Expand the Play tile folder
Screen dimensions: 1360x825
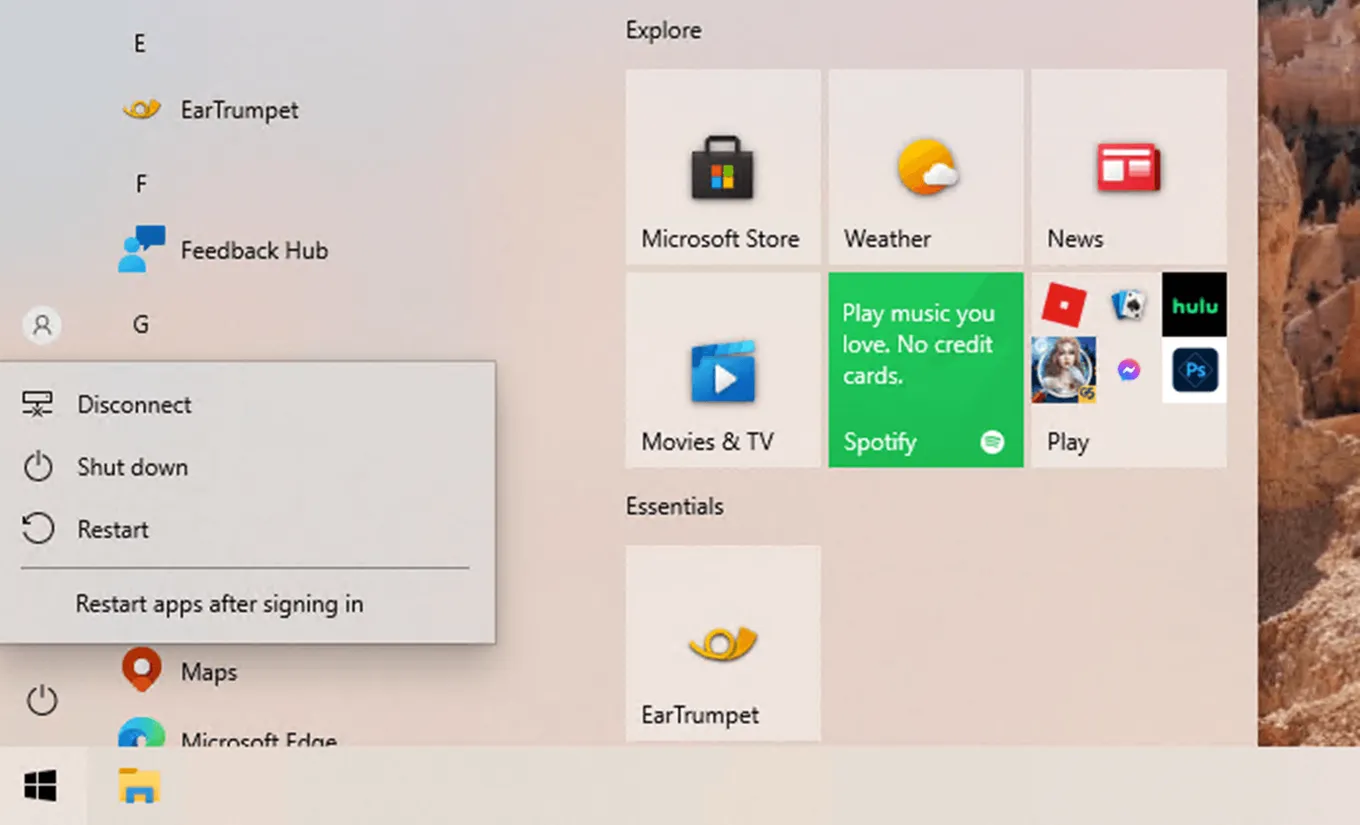click(x=1129, y=369)
